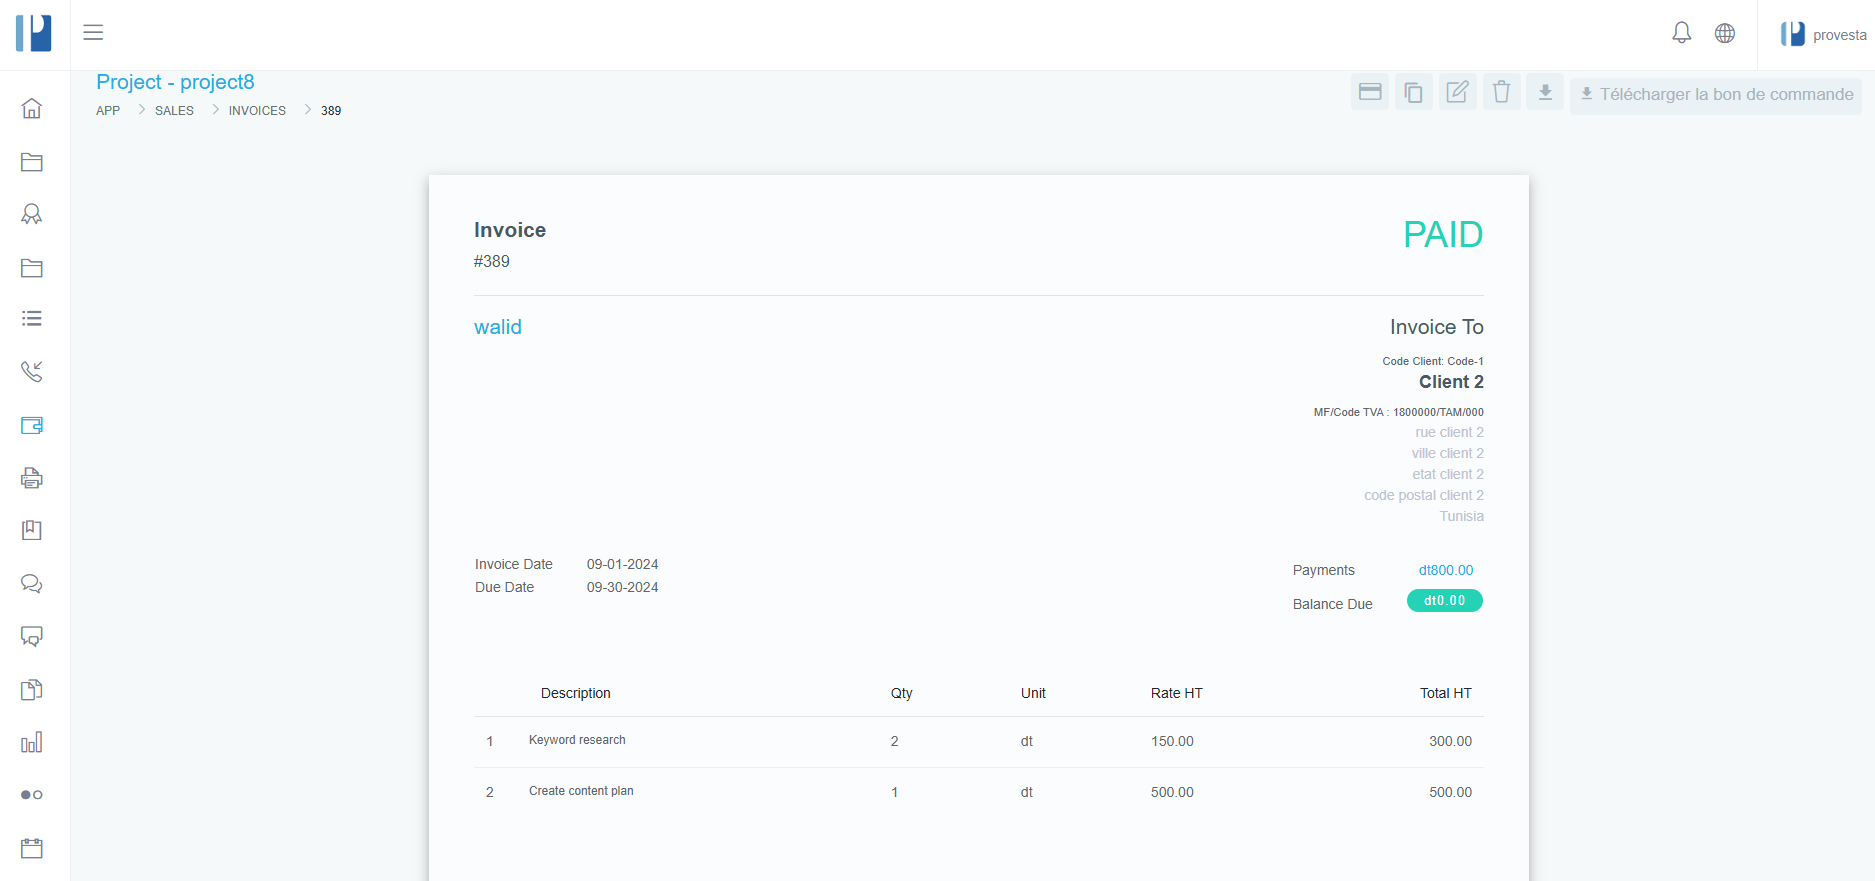Open the incoming call sidebar icon
This screenshot has width=1875, height=881.
(x=32, y=372)
